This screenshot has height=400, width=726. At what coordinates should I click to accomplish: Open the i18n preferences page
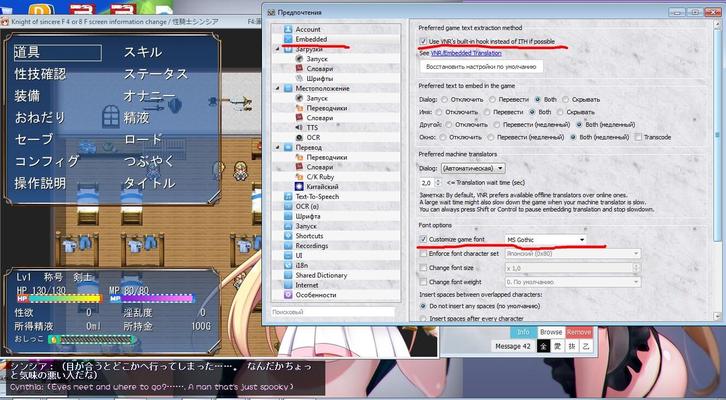[301, 265]
